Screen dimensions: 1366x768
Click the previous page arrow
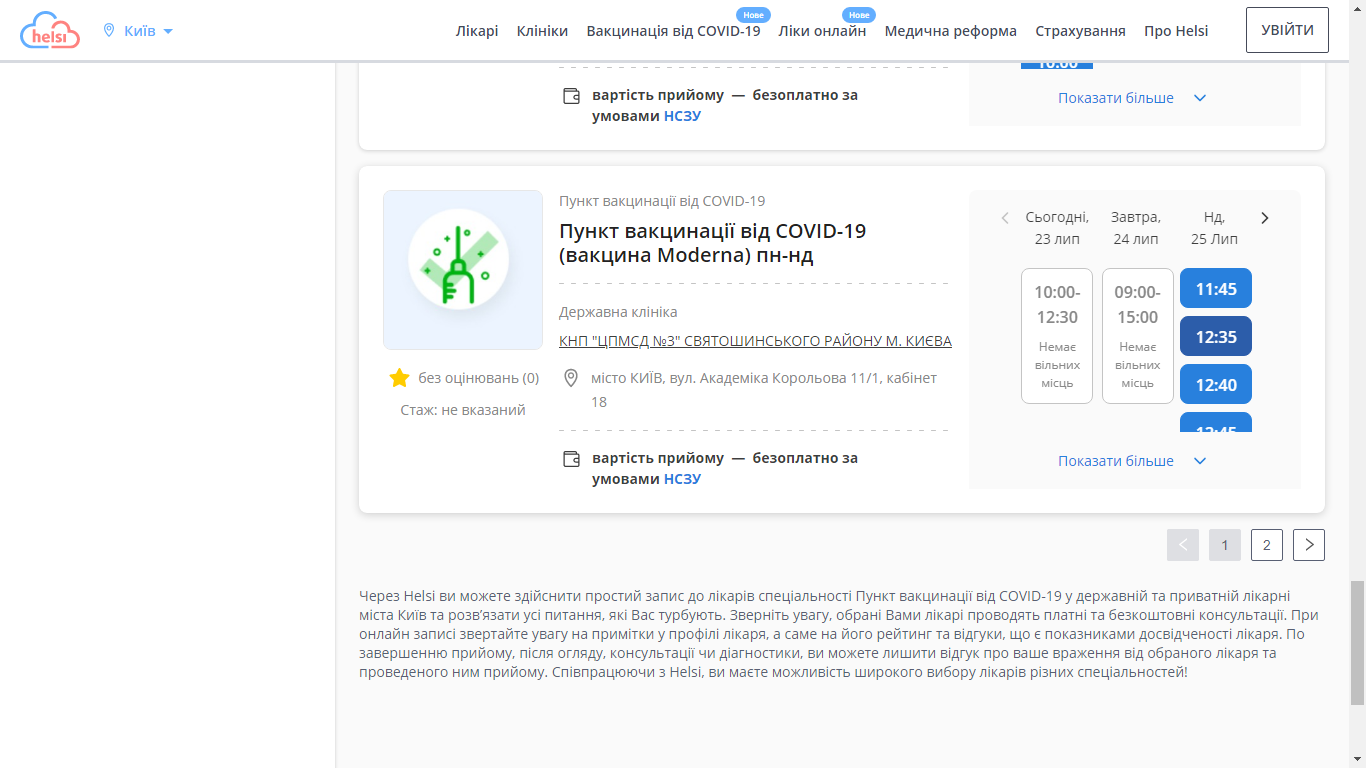click(x=1183, y=545)
